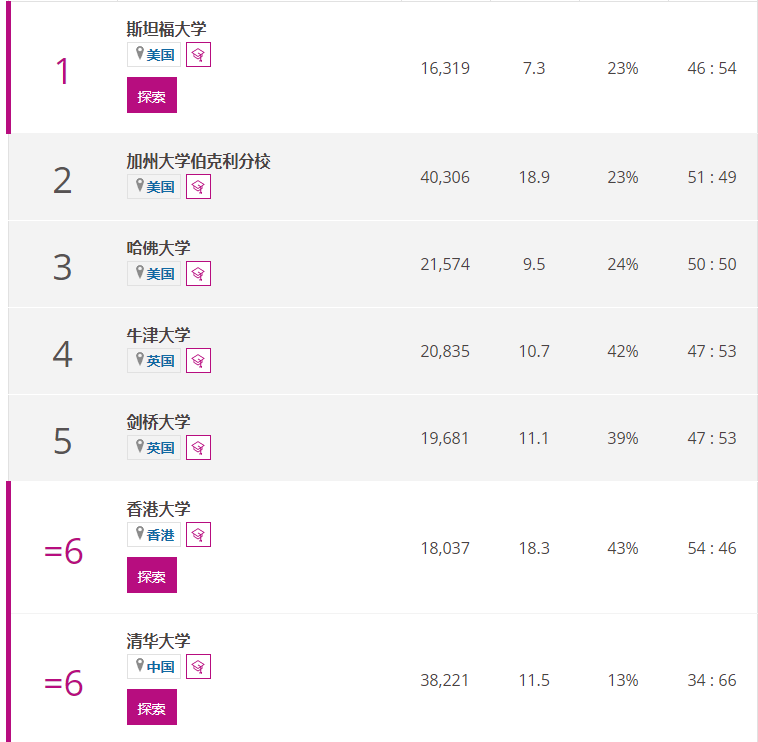Open the 香港大学 name link

[x=159, y=509]
